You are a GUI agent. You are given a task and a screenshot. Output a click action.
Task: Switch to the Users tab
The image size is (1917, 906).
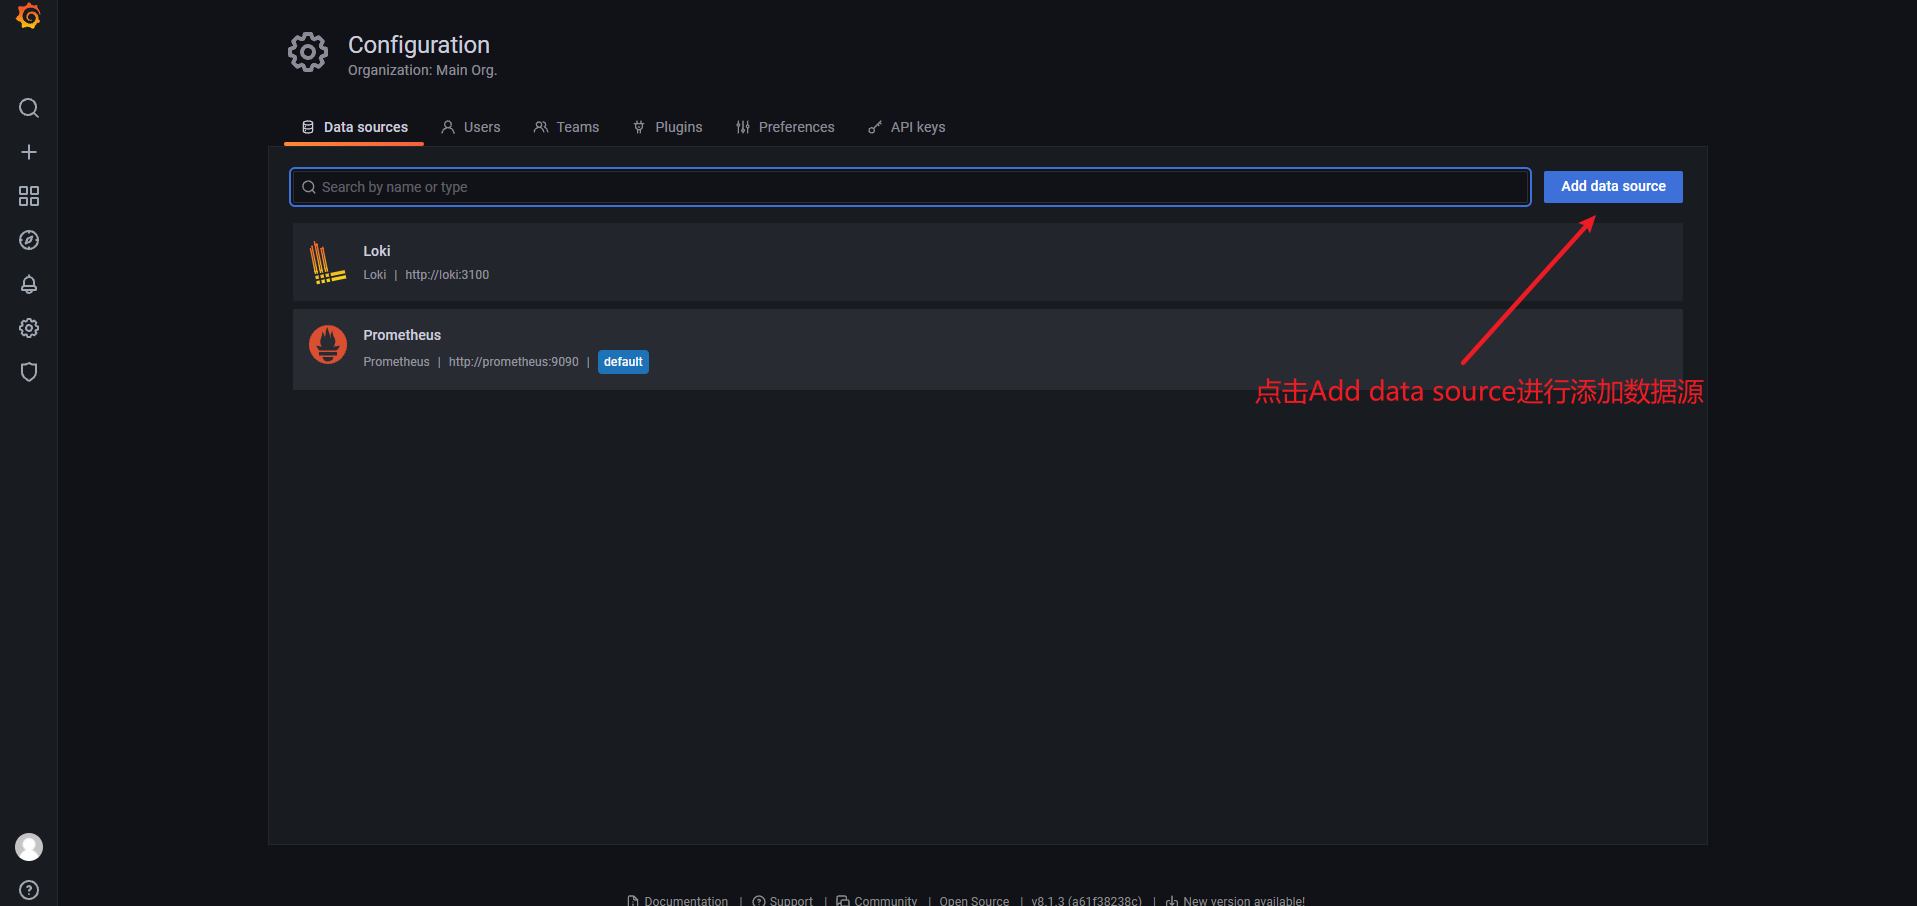click(x=471, y=127)
